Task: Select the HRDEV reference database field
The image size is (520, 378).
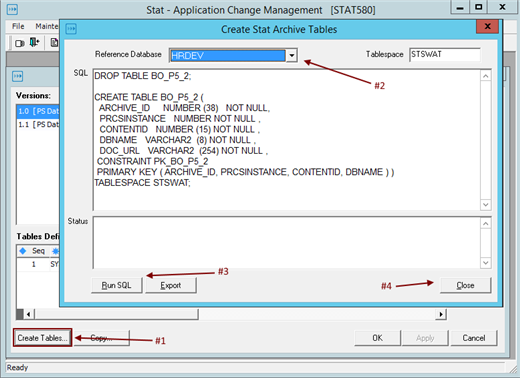Action: click(x=228, y=55)
